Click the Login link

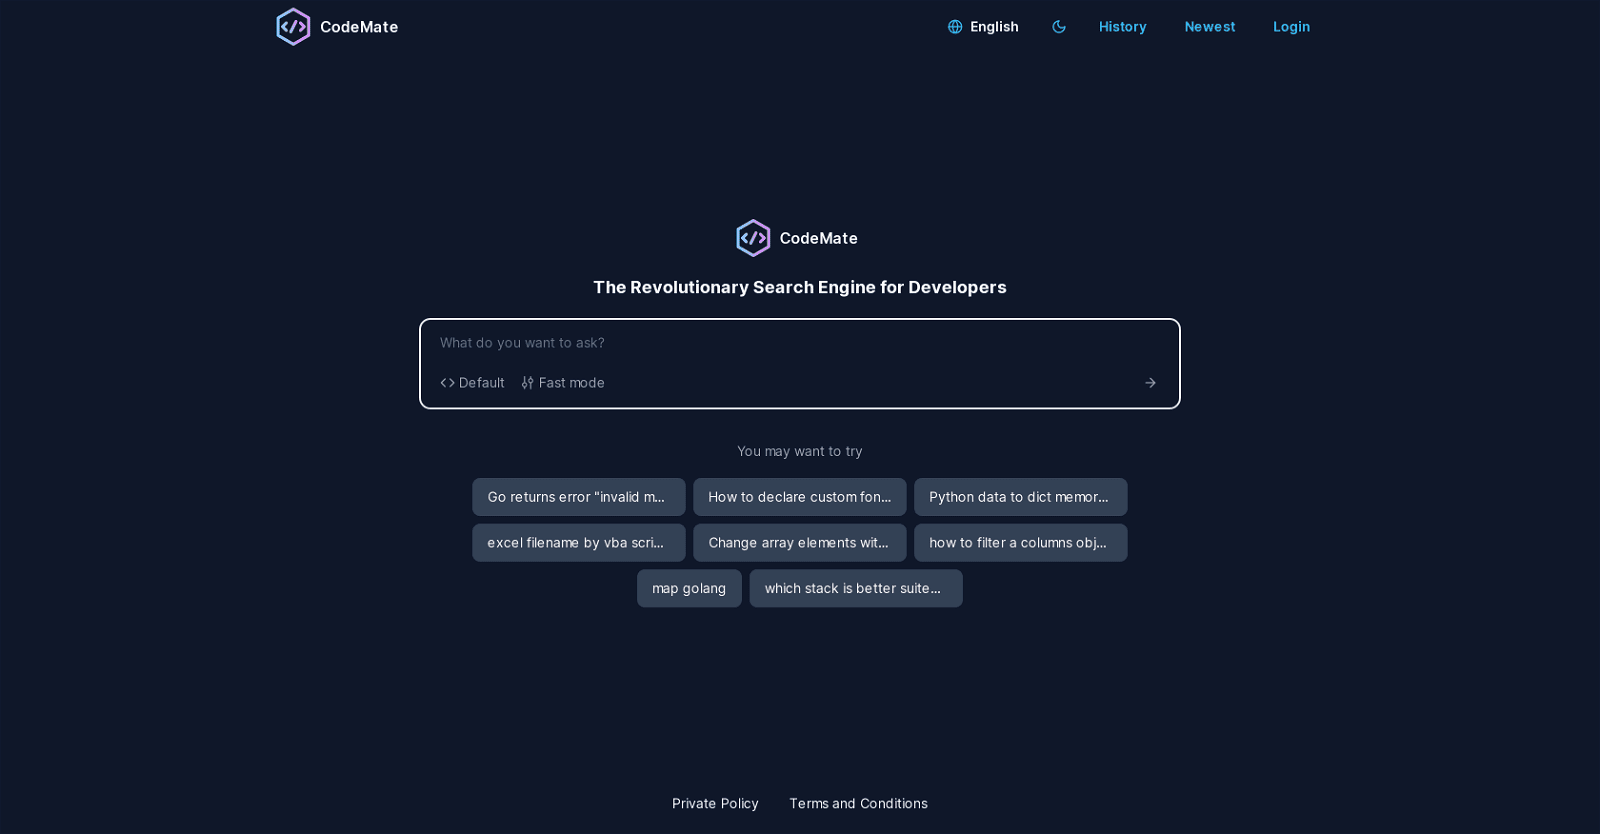(x=1291, y=27)
